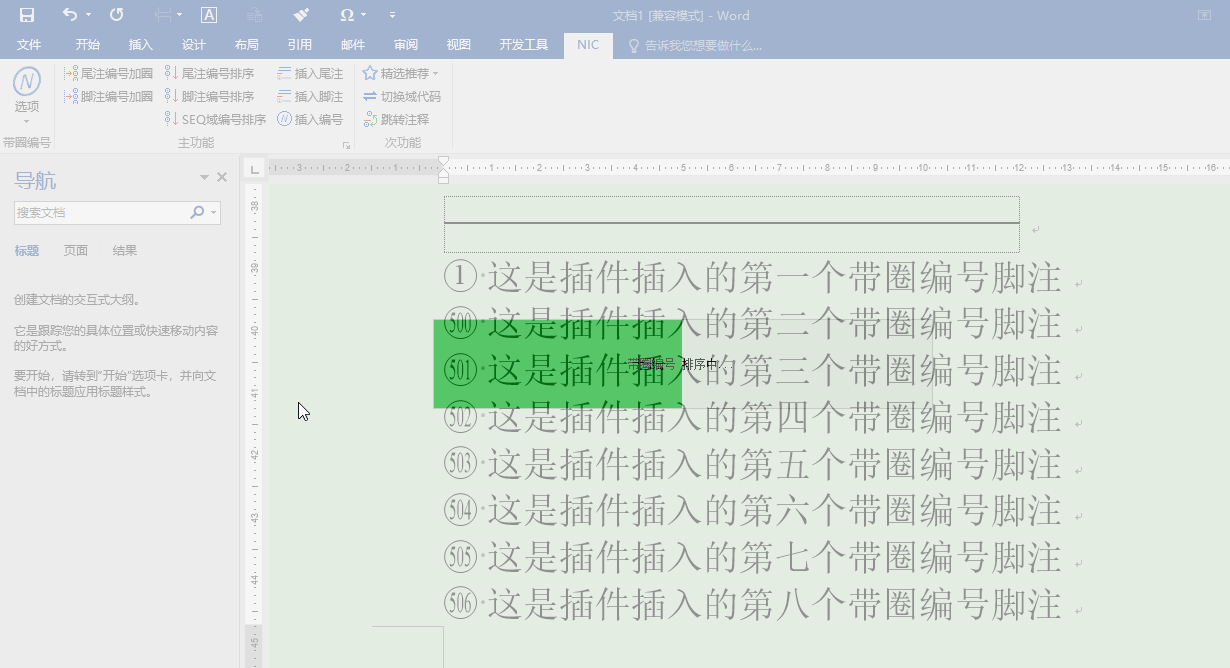Open the 主功能 group dialog launcher

coord(346,145)
